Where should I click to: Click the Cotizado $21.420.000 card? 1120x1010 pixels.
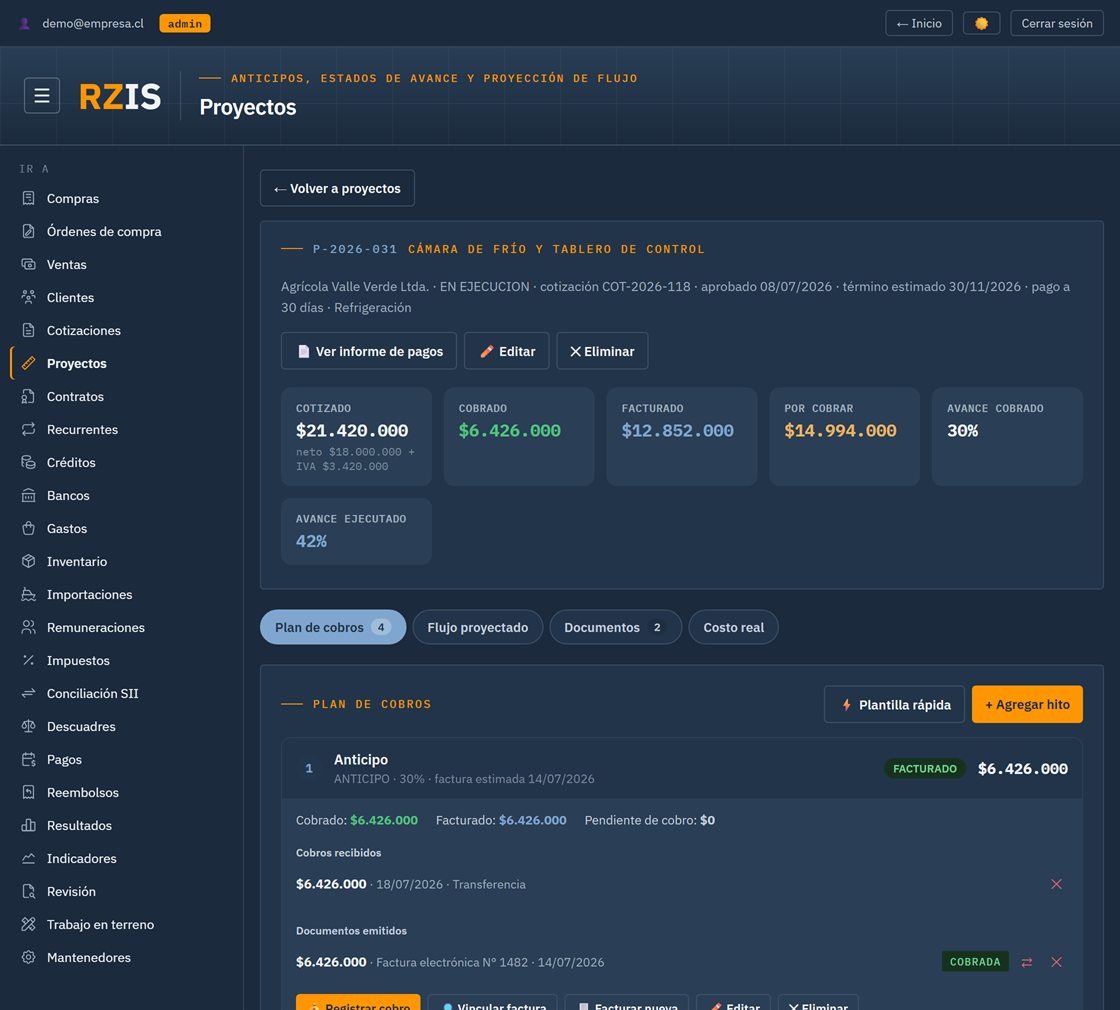(356, 436)
